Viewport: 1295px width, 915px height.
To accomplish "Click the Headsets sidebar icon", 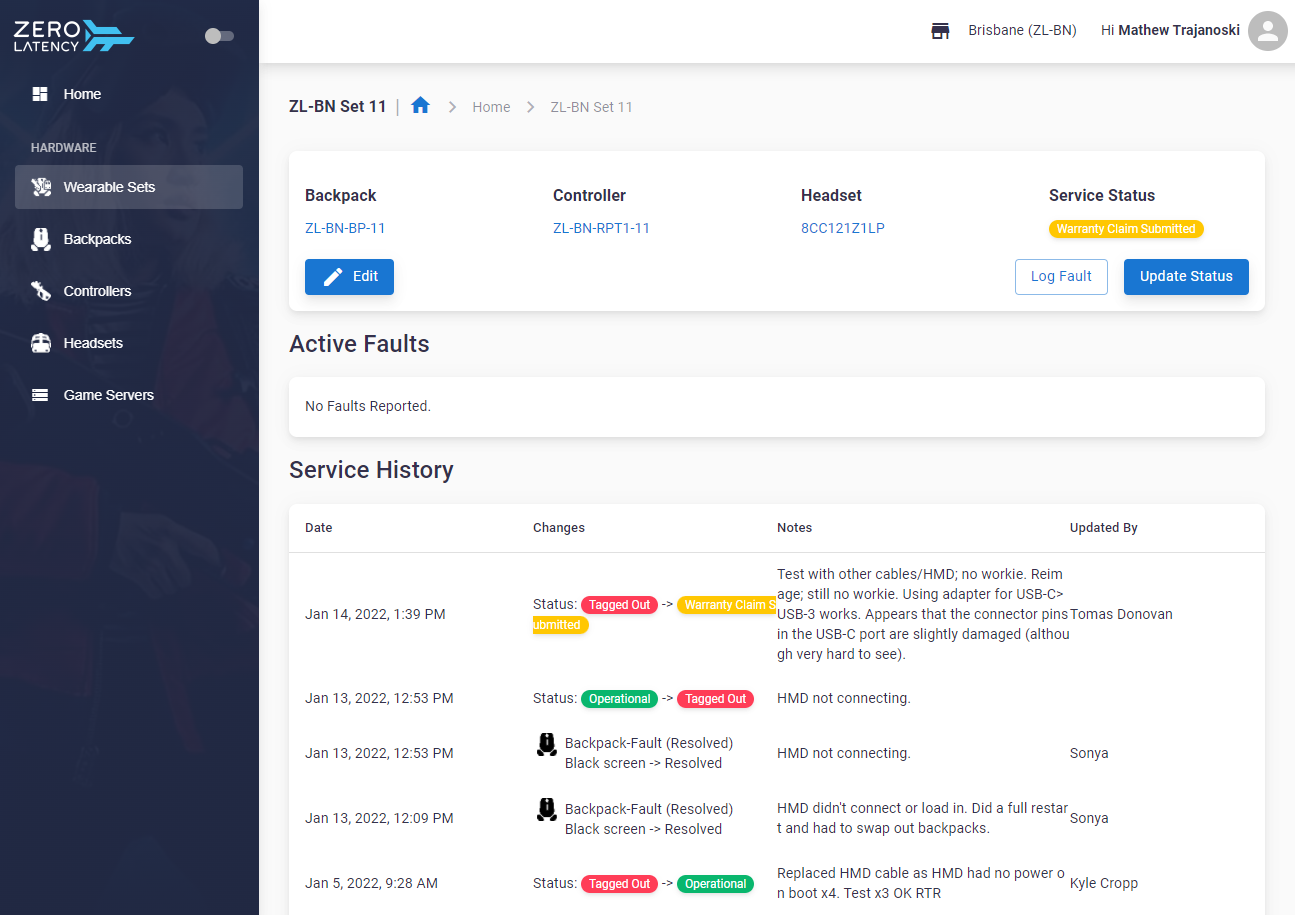I will tap(40, 343).
